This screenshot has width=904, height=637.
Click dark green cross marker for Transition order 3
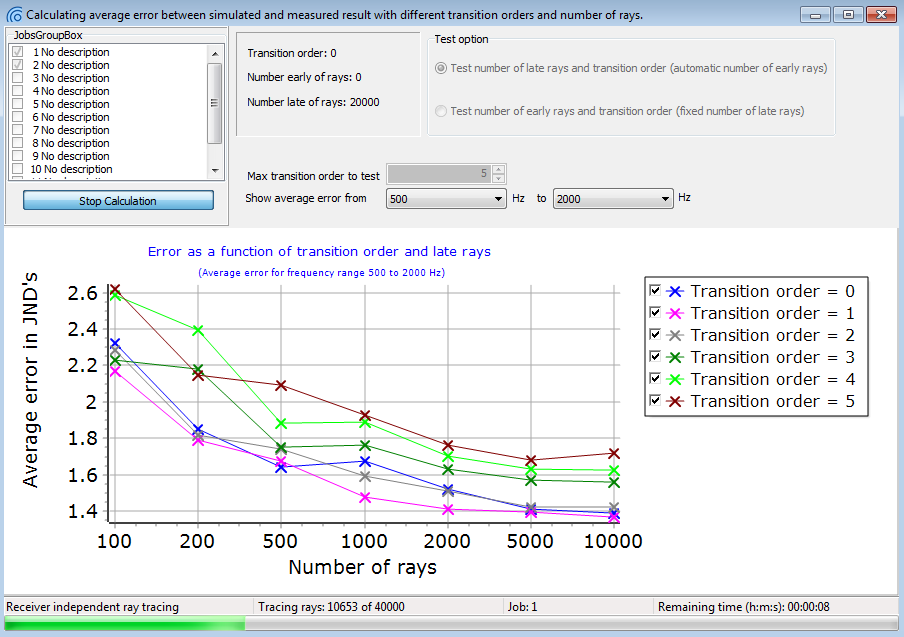click(675, 357)
